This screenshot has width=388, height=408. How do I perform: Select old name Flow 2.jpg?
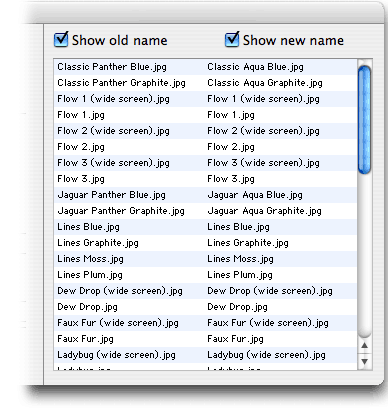[81, 147]
